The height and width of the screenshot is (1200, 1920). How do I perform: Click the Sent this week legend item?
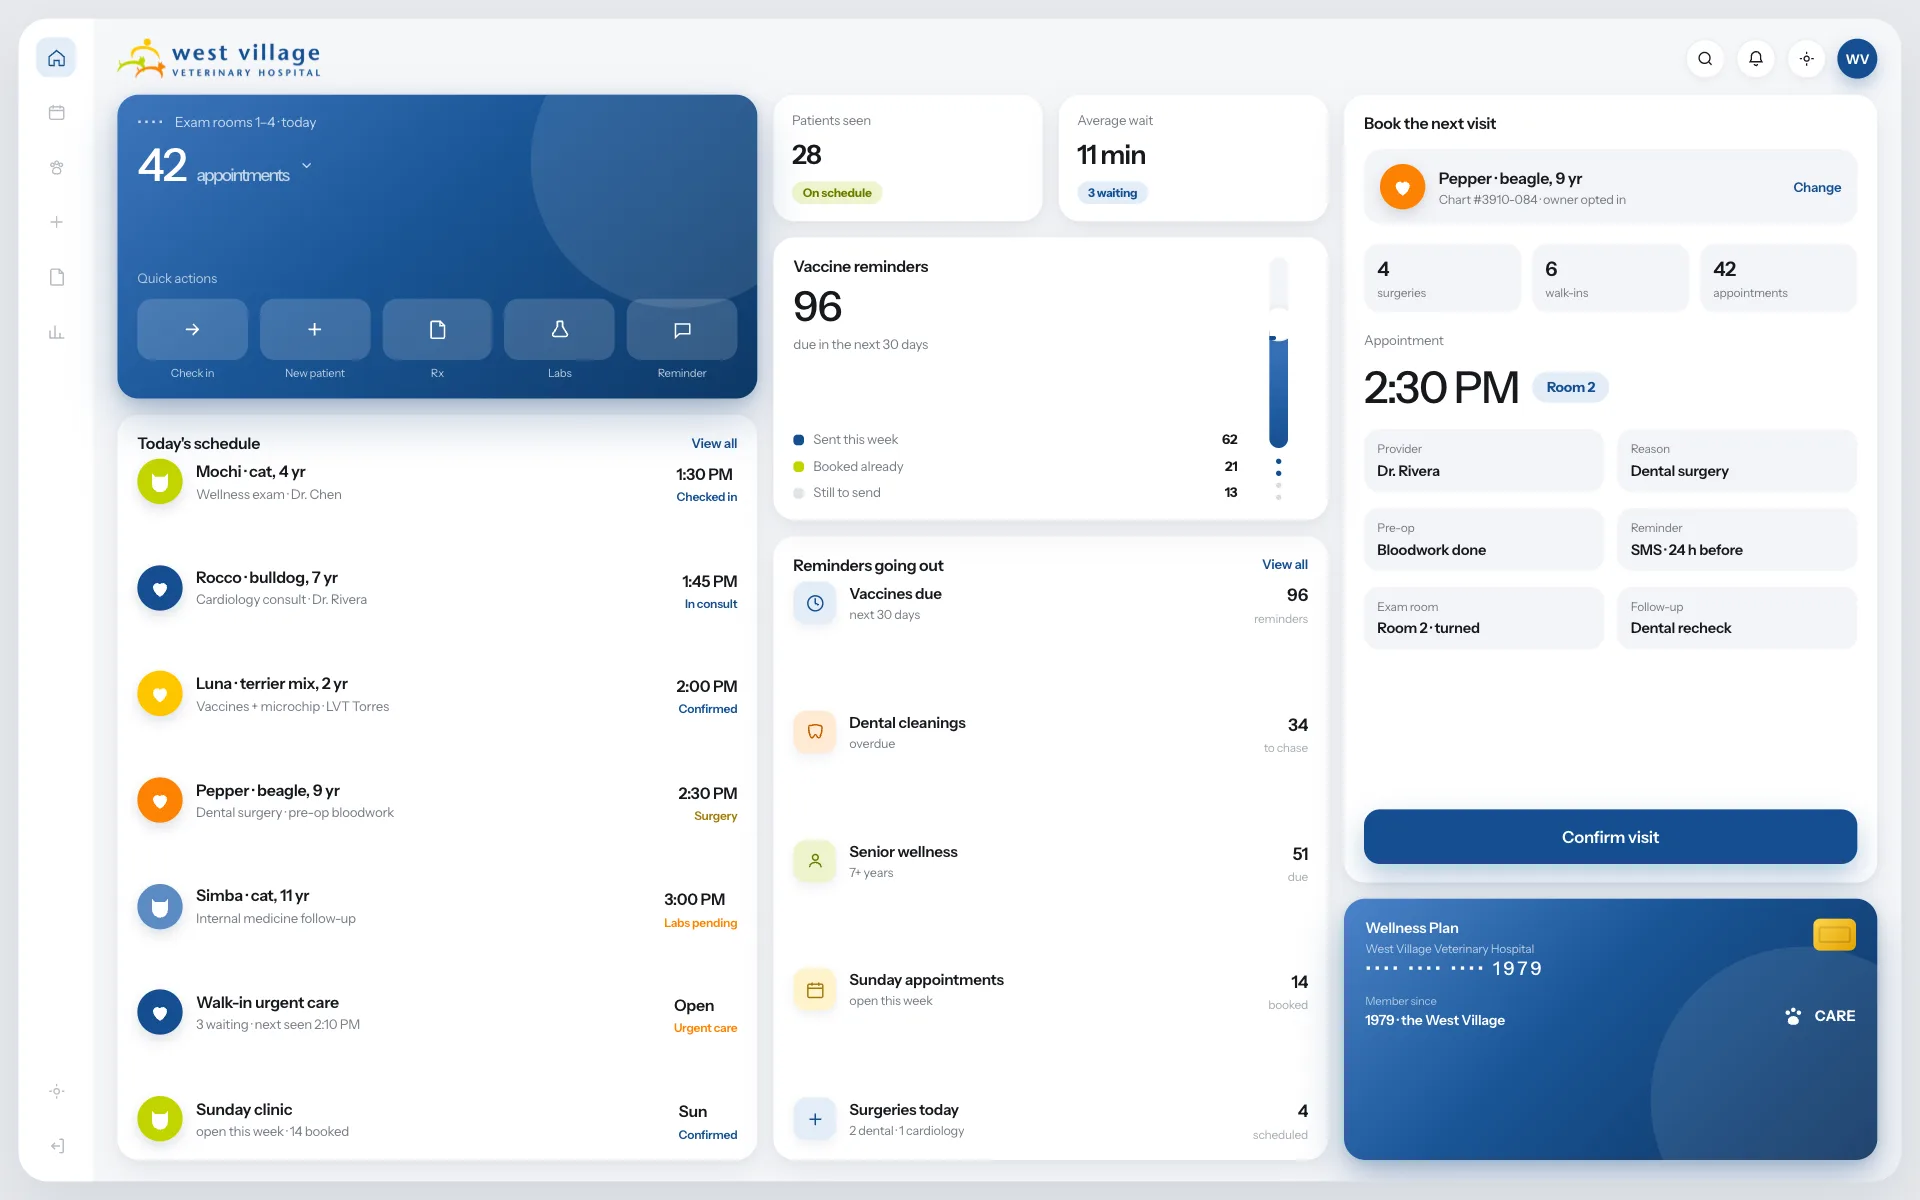(x=1015, y=440)
